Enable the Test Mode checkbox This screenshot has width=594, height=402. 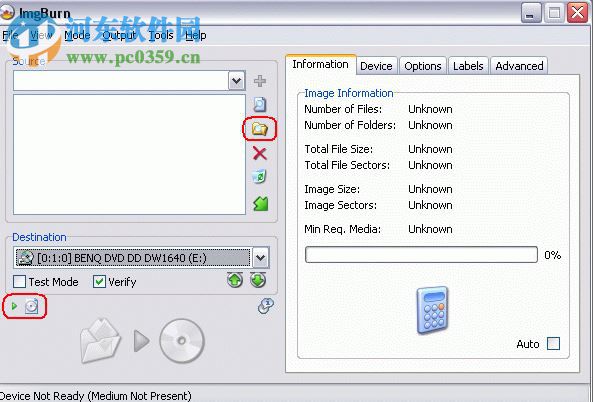pyautogui.click(x=19, y=282)
